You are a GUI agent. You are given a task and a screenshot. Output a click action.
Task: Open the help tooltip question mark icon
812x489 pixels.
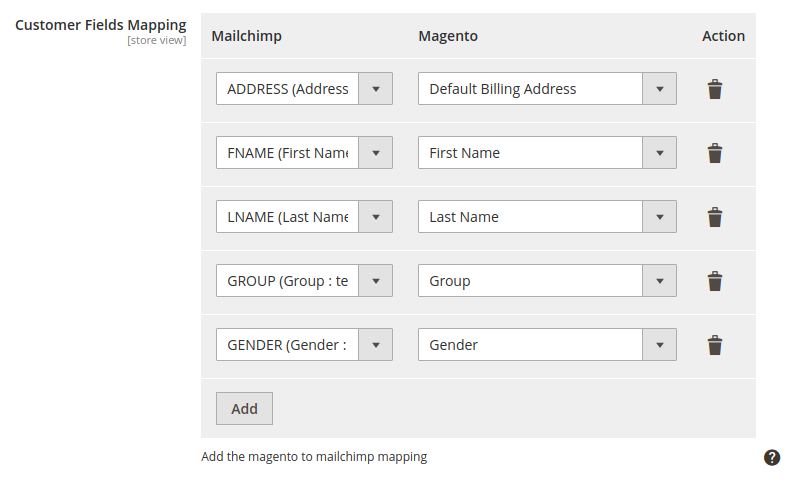(x=772, y=457)
